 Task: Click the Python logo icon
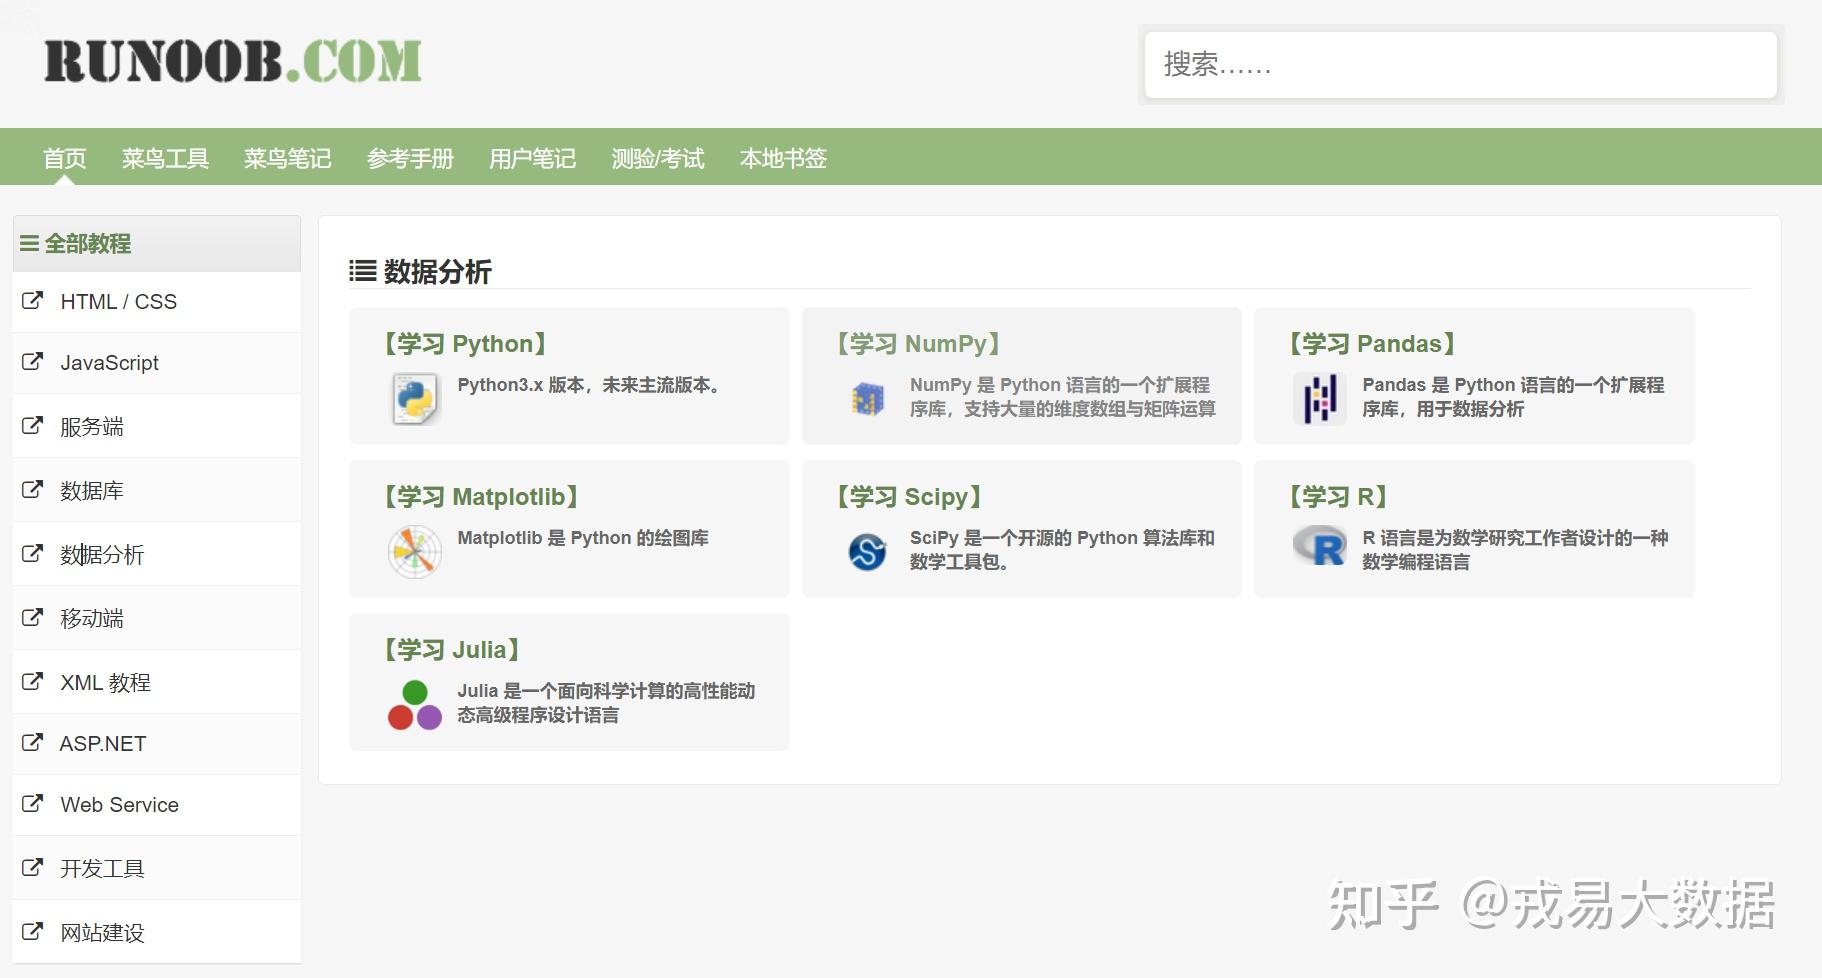click(x=414, y=398)
